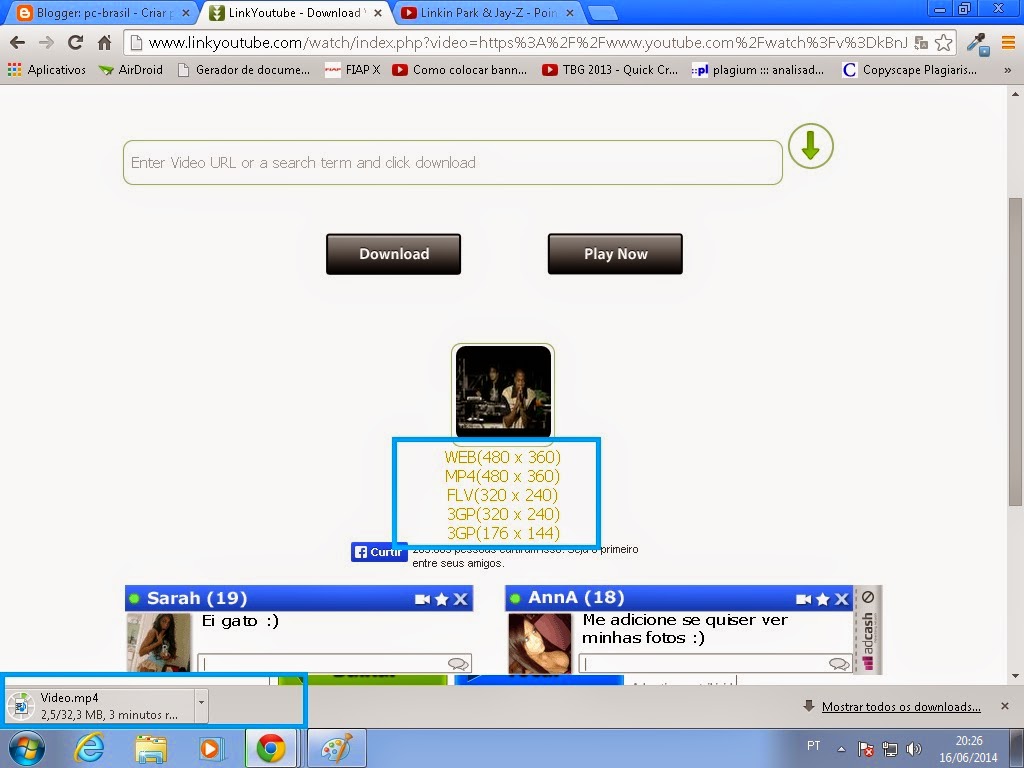Close the Blogger pc-brasil tab
This screenshot has height=768, width=1024.
coord(185,12)
